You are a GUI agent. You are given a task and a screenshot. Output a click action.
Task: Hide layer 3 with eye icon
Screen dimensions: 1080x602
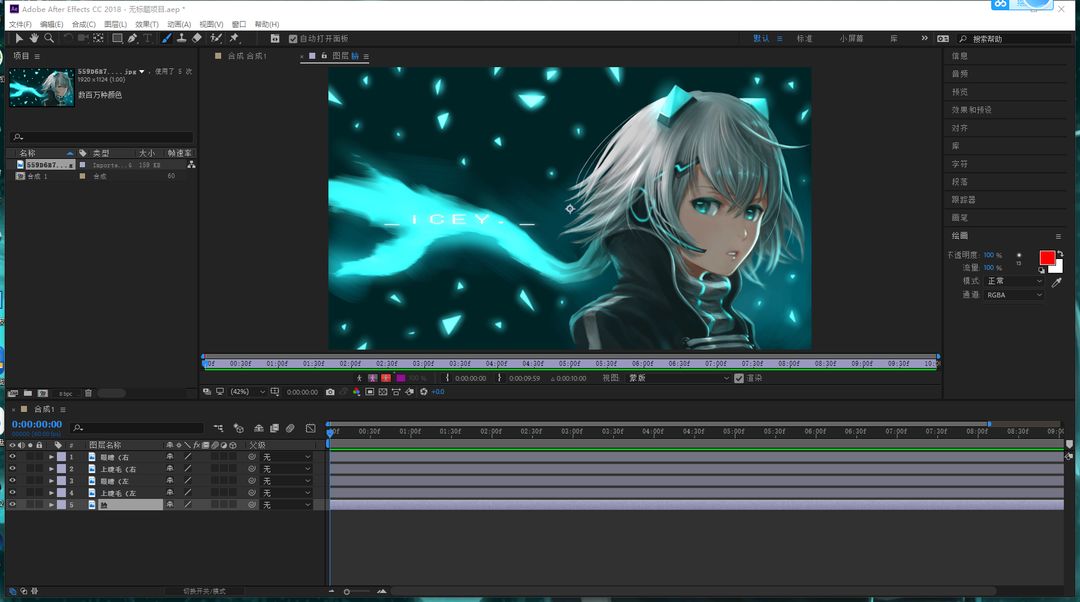point(12,481)
